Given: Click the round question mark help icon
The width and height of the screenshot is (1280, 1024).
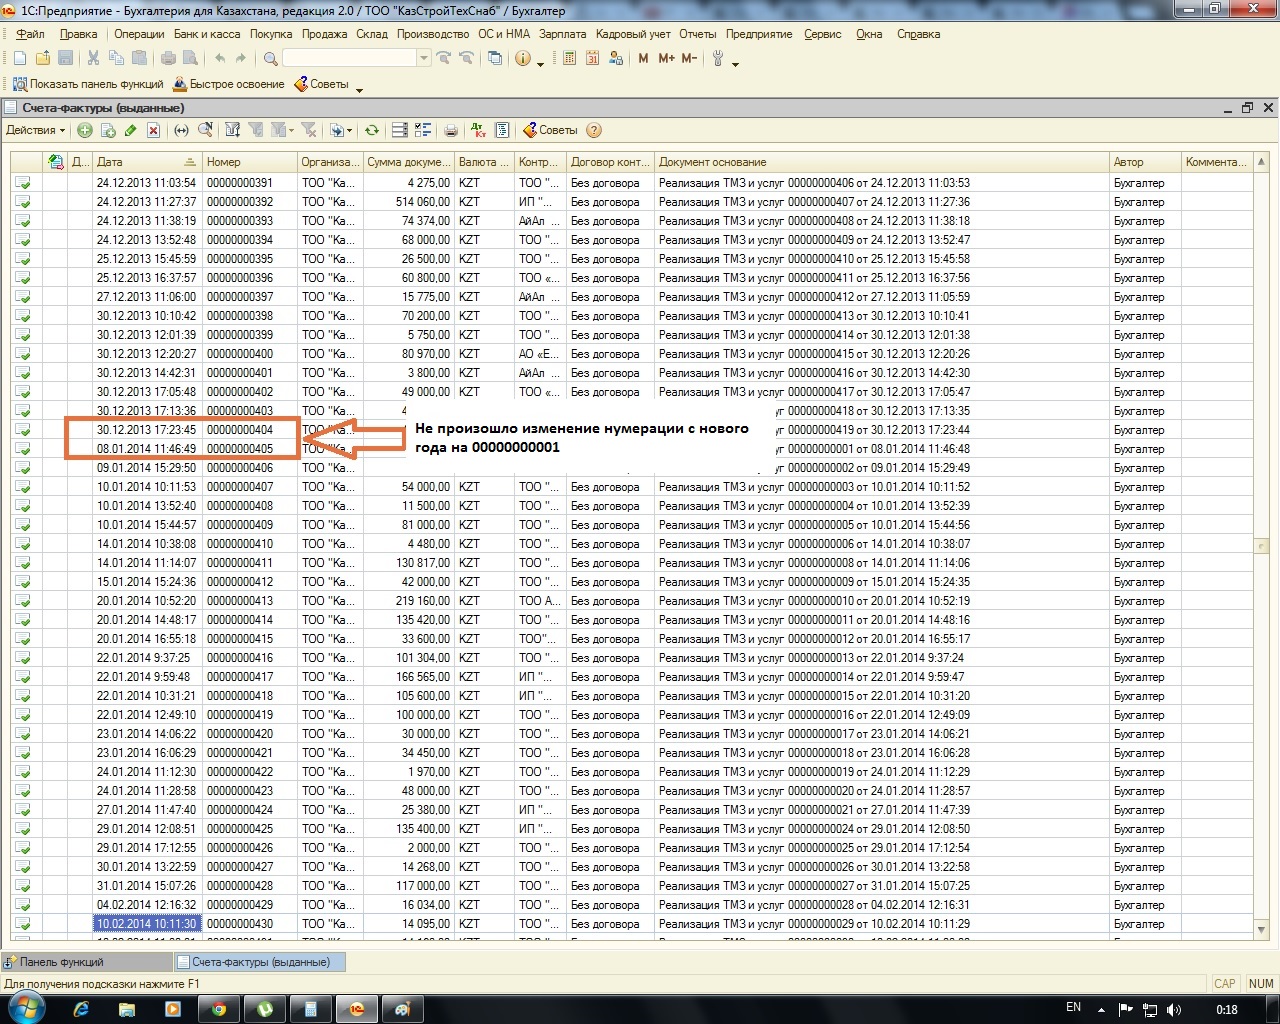Looking at the screenshot, I should point(594,130).
